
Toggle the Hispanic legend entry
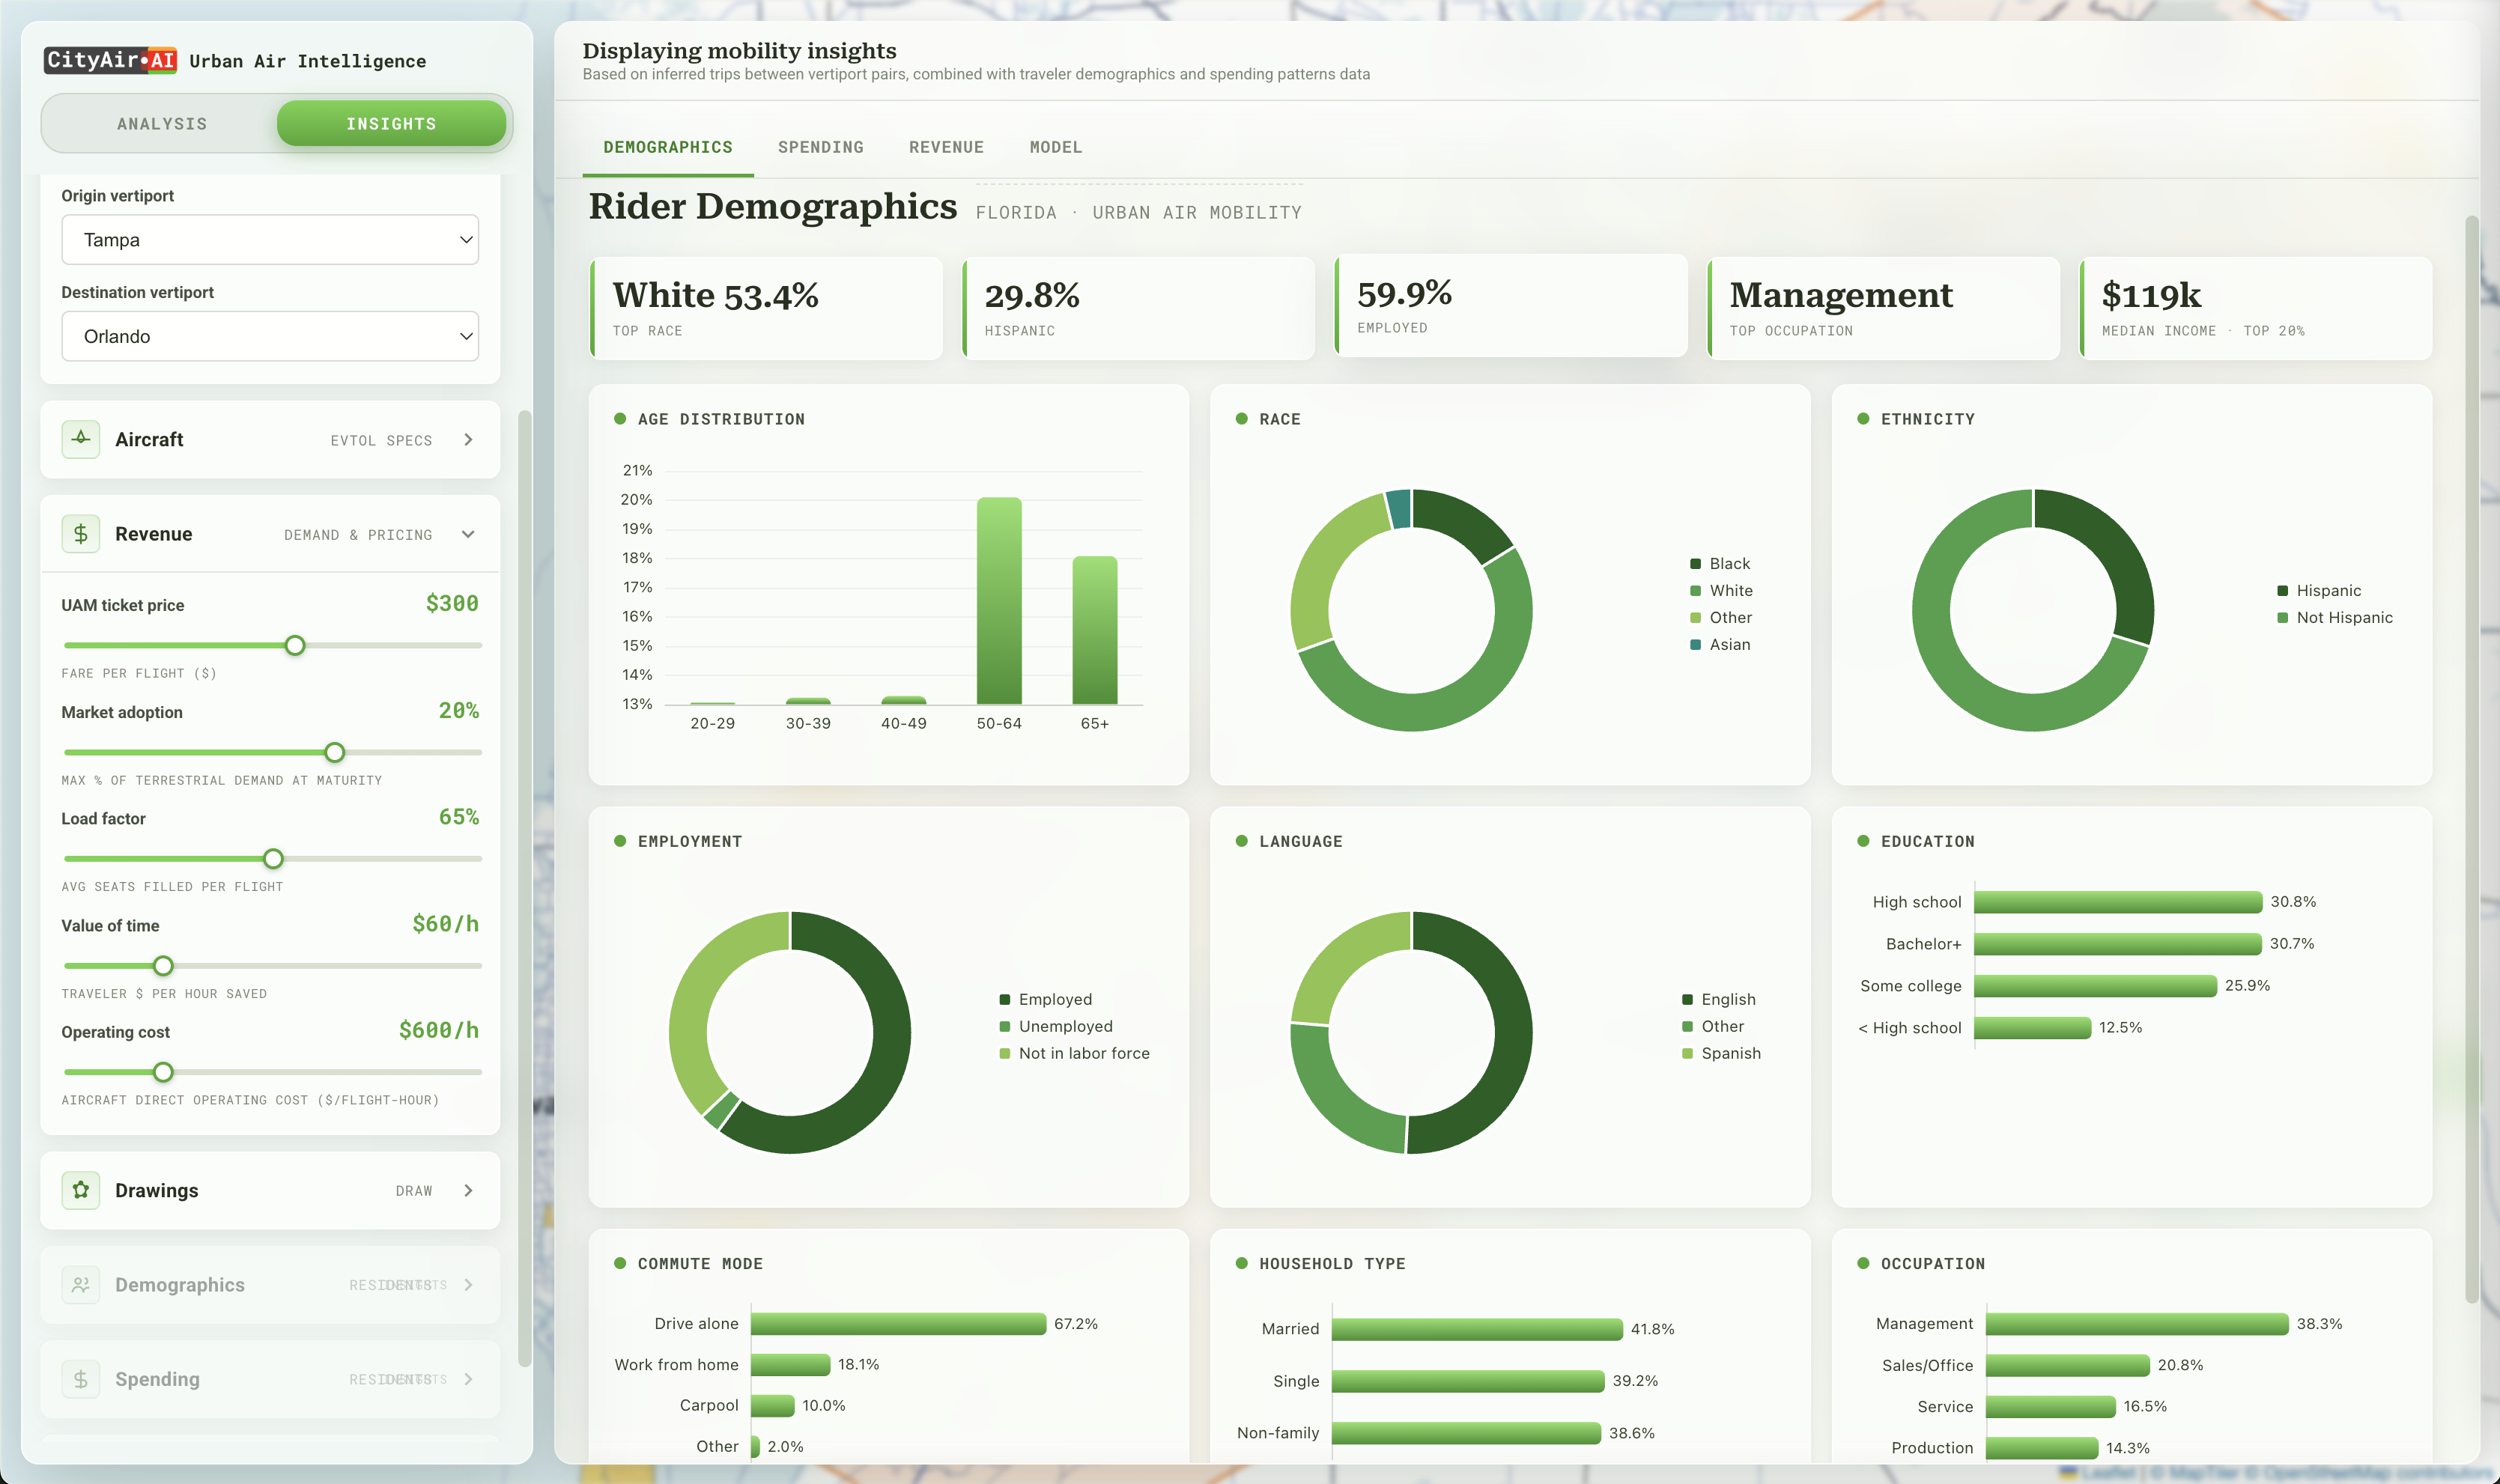point(2319,591)
